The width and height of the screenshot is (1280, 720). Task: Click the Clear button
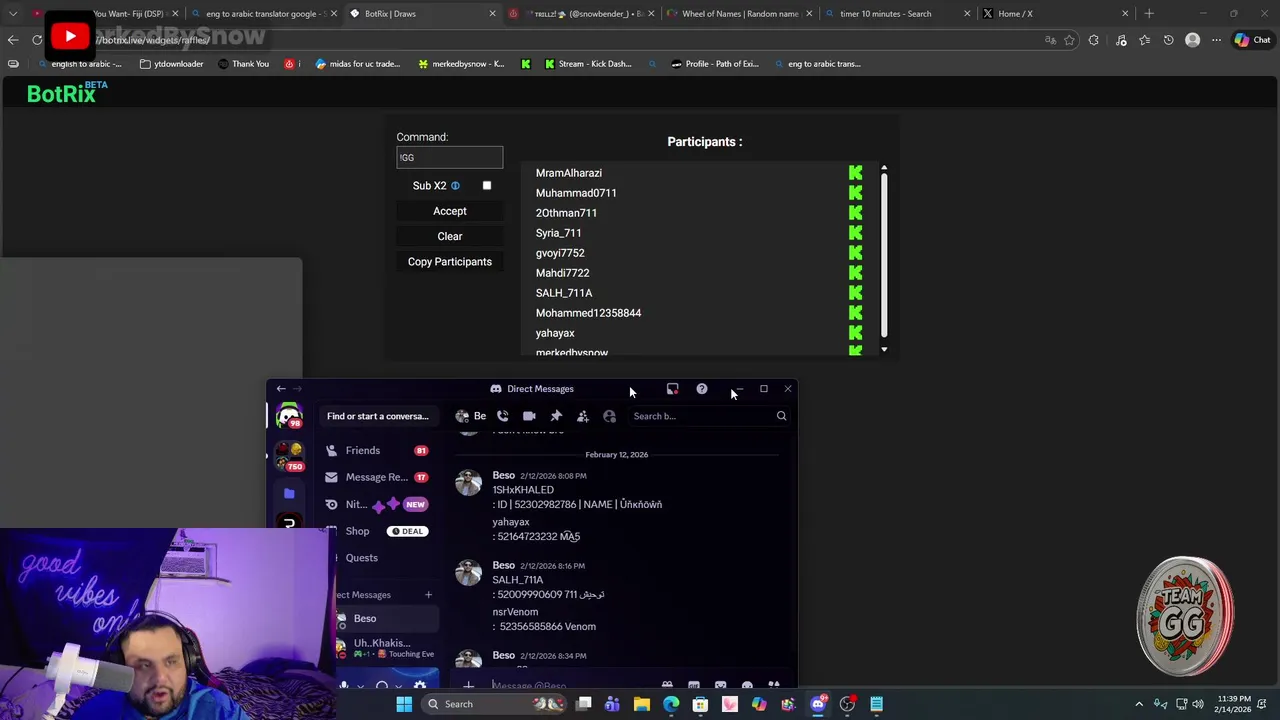pos(450,236)
